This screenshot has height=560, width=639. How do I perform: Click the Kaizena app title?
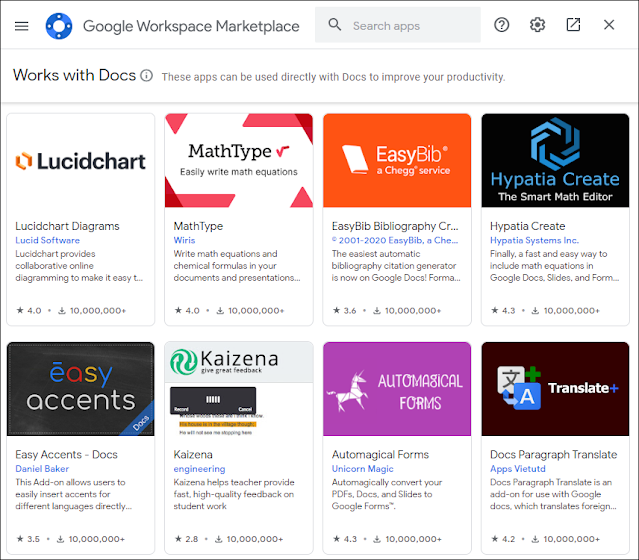193,454
